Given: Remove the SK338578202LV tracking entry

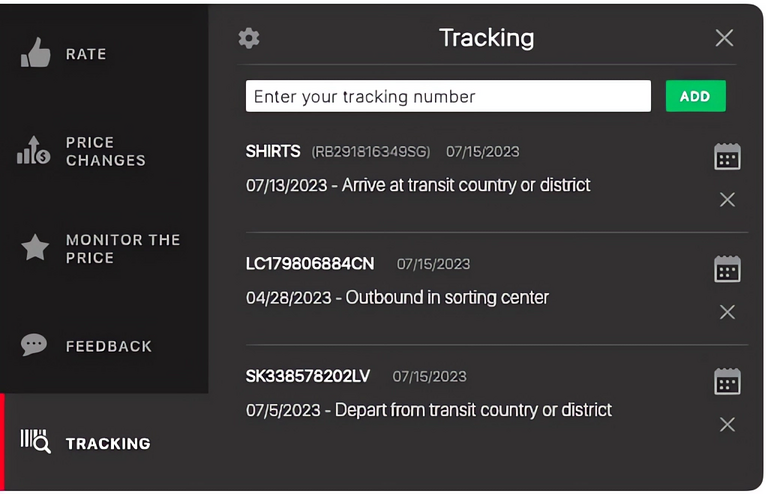Looking at the screenshot, I should coord(727,424).
